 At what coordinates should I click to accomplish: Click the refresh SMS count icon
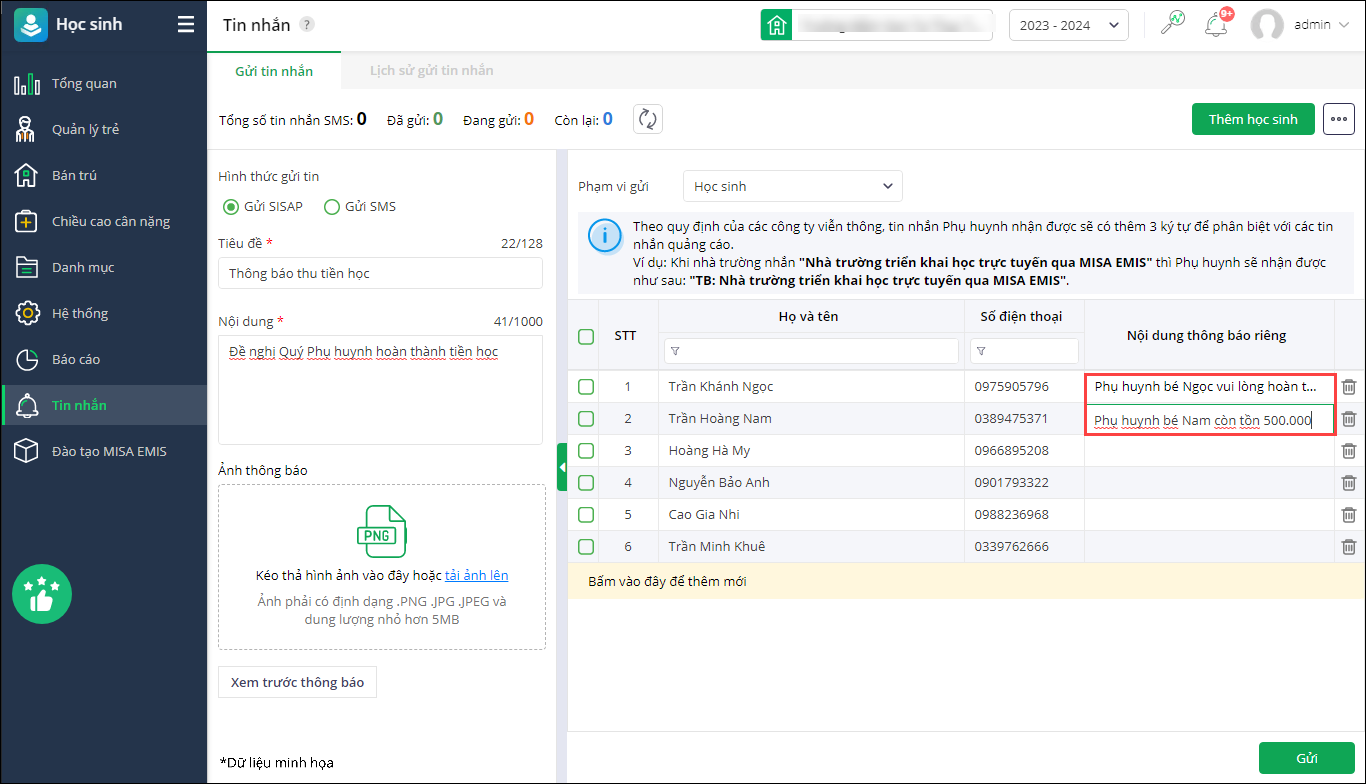(x=648, y=119)
